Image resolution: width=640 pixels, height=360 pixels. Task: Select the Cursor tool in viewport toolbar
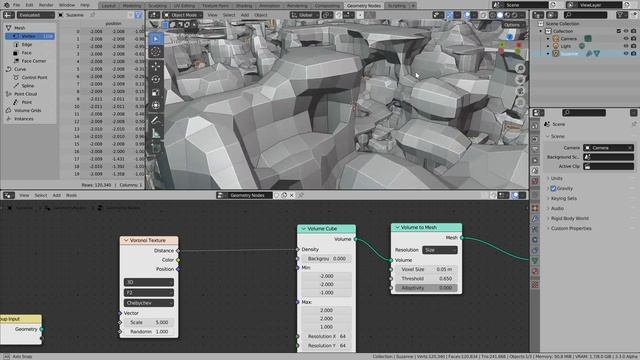click(x=156, y=52)
